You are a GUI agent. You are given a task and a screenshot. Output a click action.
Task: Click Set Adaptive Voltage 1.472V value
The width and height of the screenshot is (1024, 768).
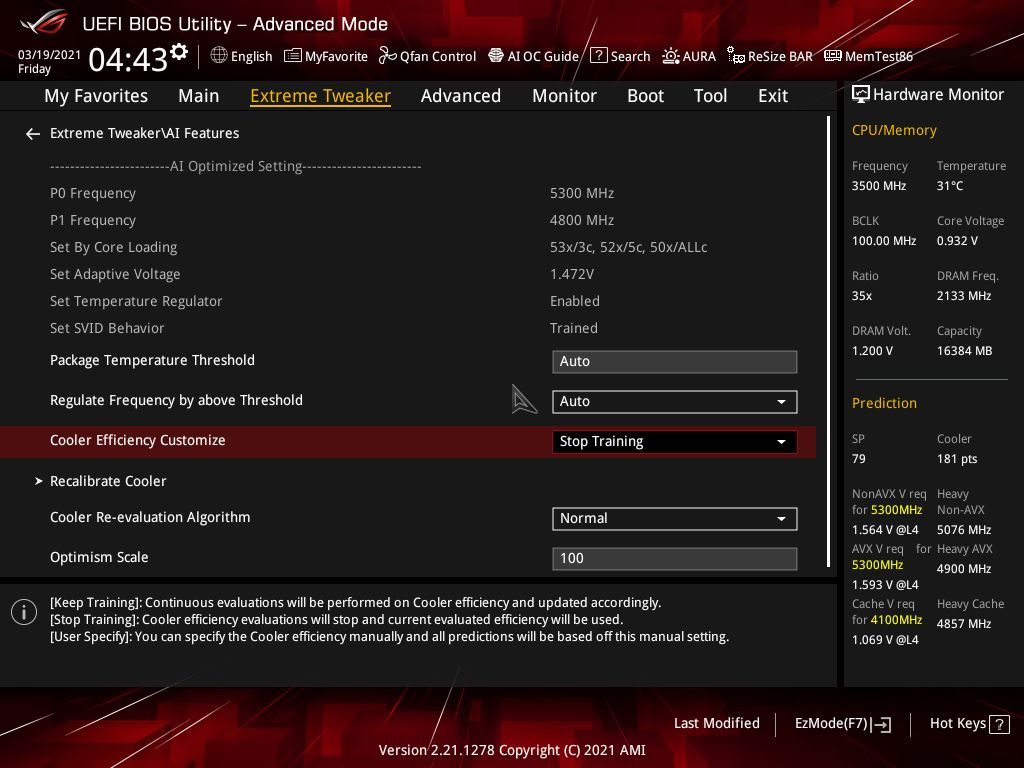pos(572,274)
